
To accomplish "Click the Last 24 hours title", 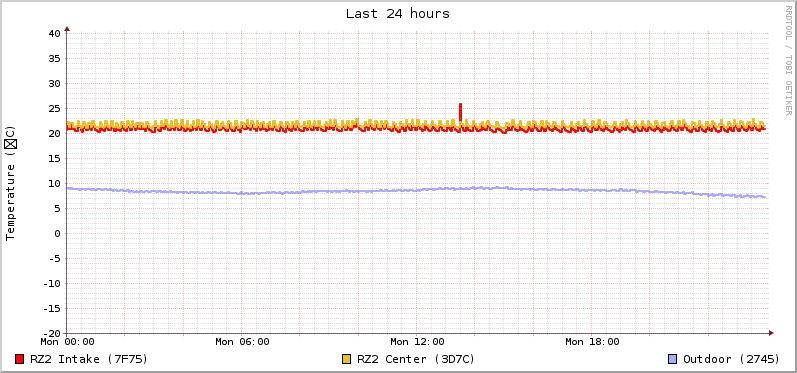I will click(x=398, y=14).
